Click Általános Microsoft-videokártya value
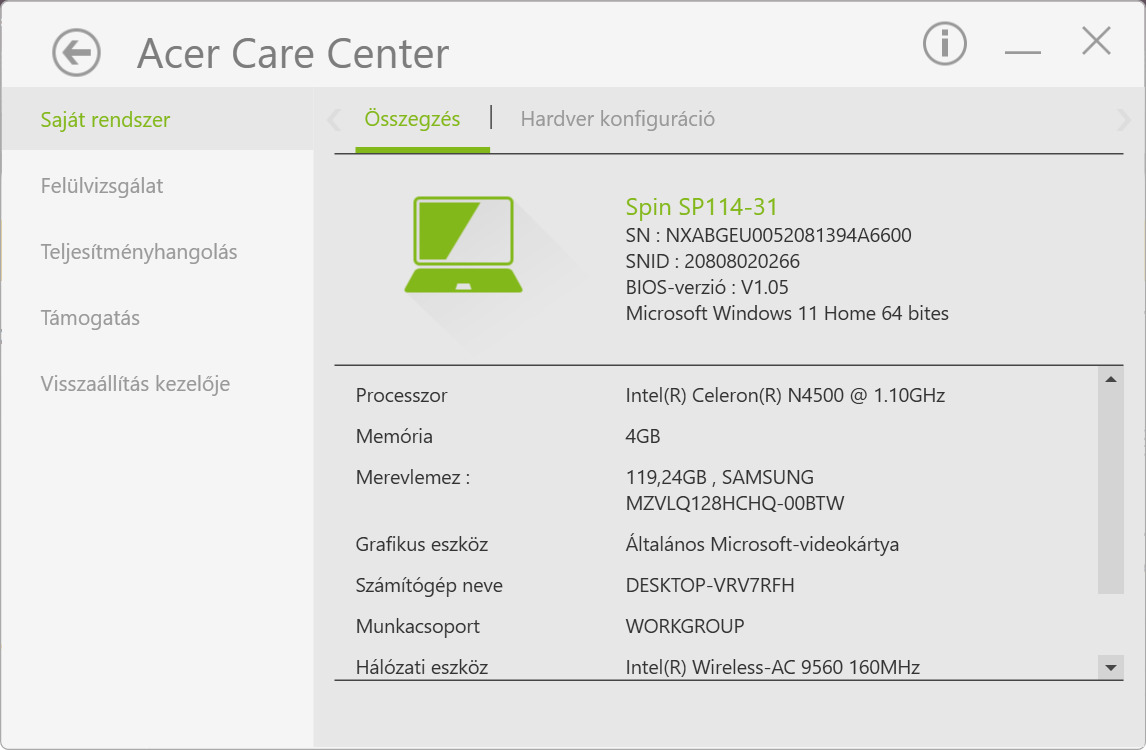The width and height of the screenshot is (1146, 750). [762, 545]
